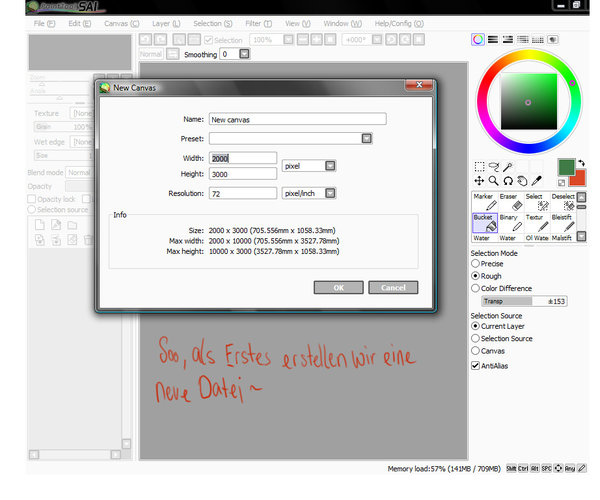Choose the Select pen tool
This screenshot has width=600, height=500.
[537, 202]
